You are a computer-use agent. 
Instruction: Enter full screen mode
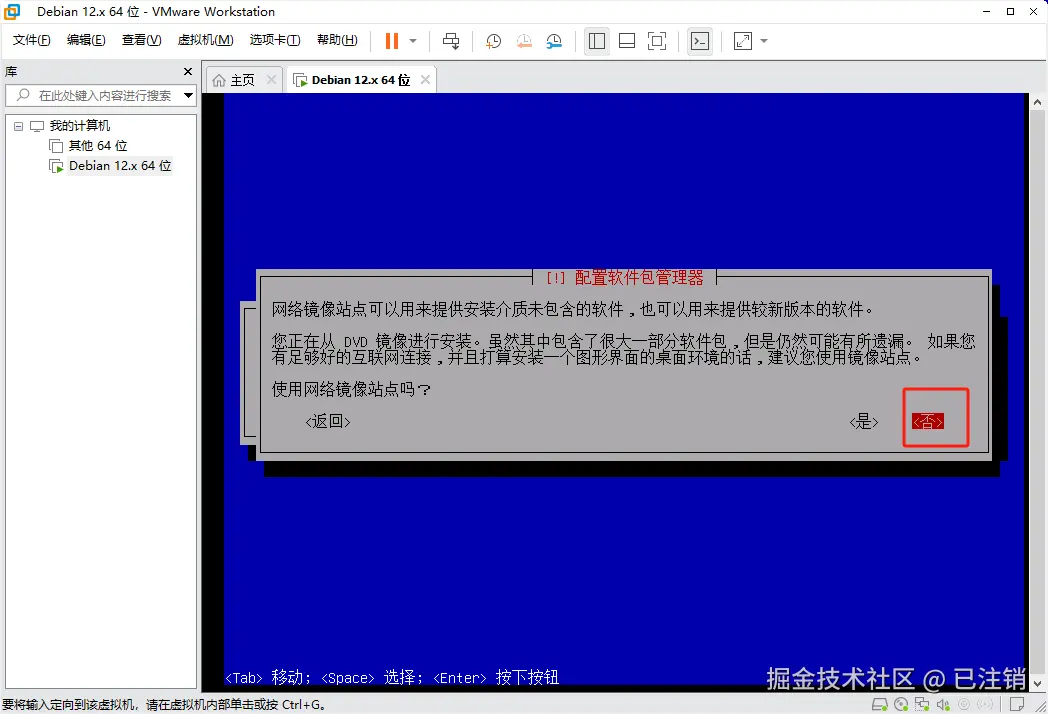[657, 41]
